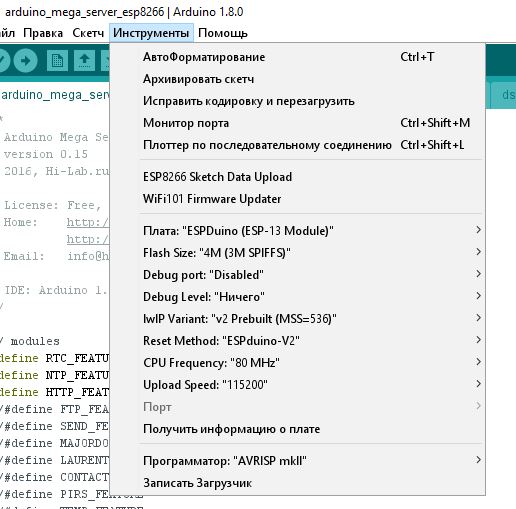Viewport: 516px width, 509px height.
Task: Expand Плата ESPDuino board submenu
Action: click(297, 231)
